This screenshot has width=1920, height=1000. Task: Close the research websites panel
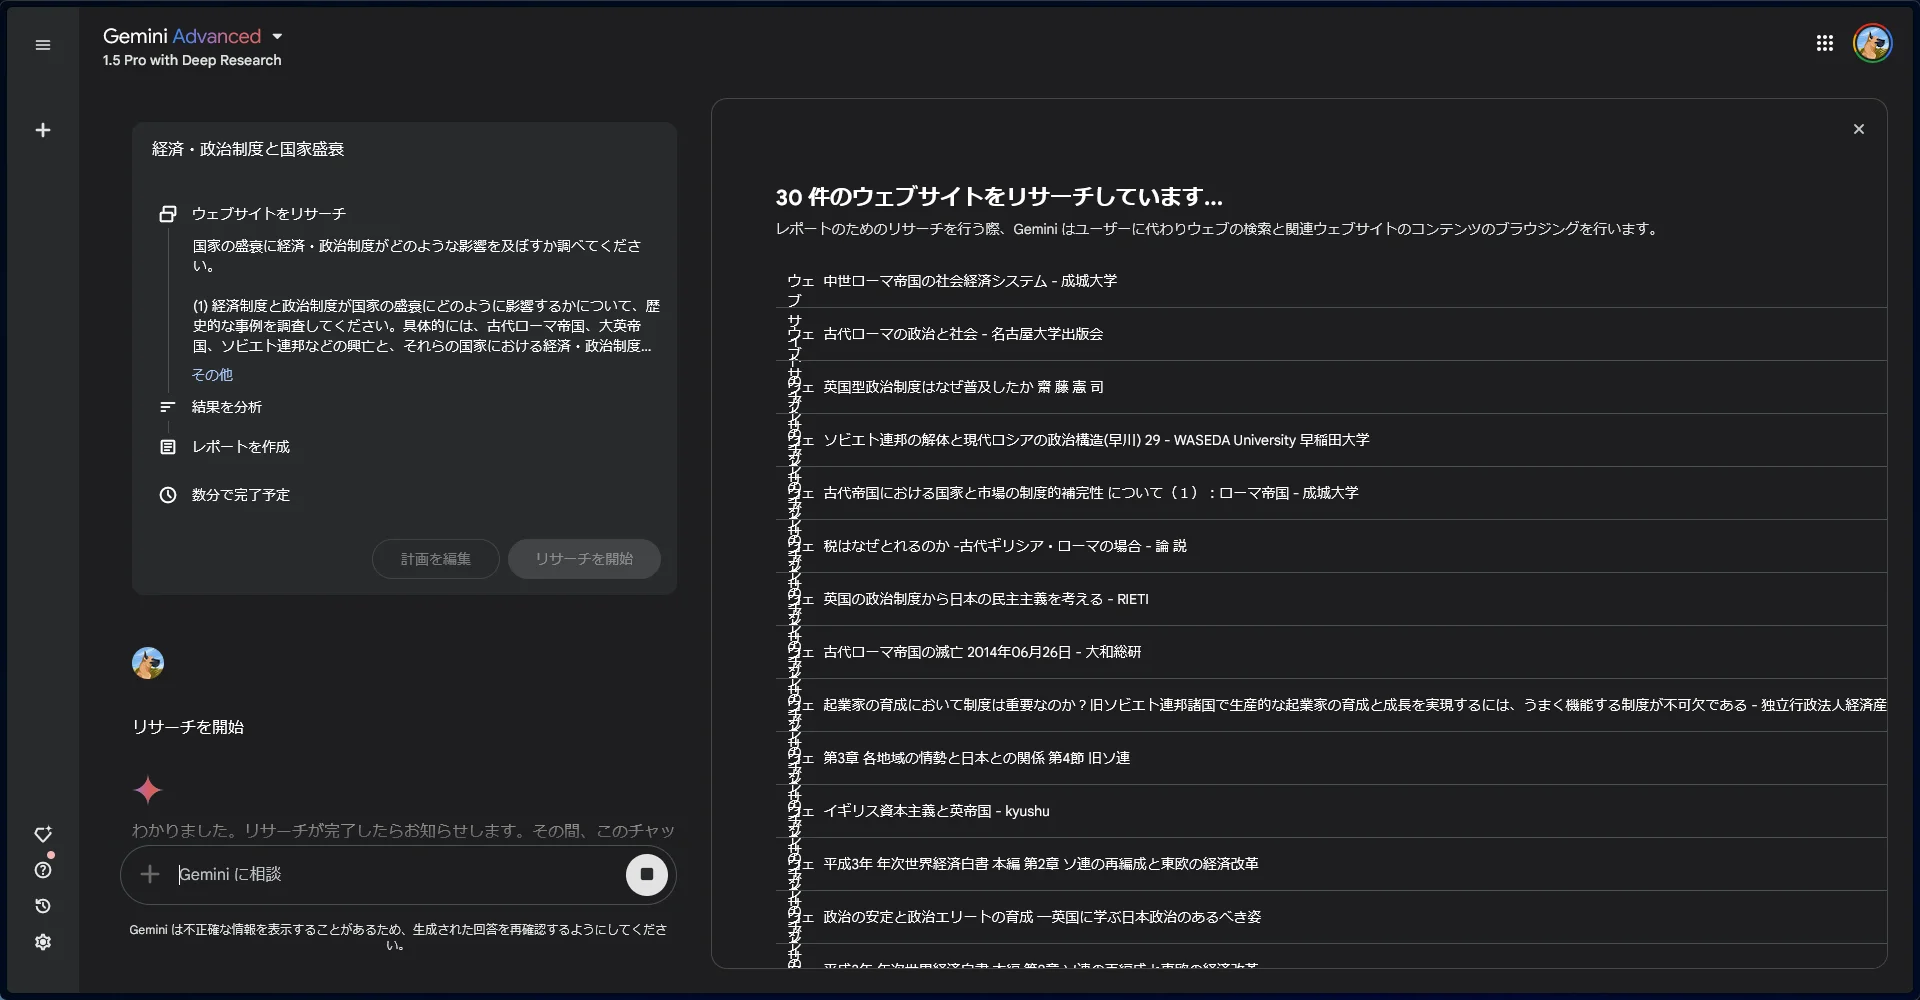point(1859,129)
